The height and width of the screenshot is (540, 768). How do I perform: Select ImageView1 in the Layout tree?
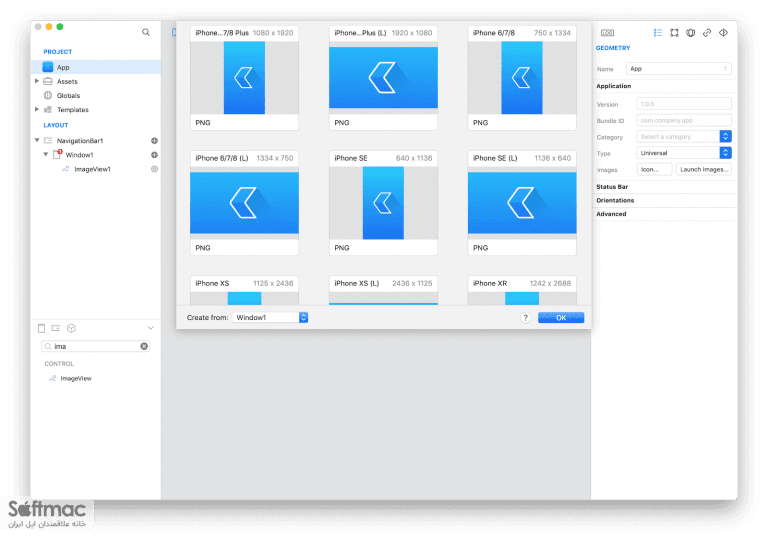click(92, 169)
